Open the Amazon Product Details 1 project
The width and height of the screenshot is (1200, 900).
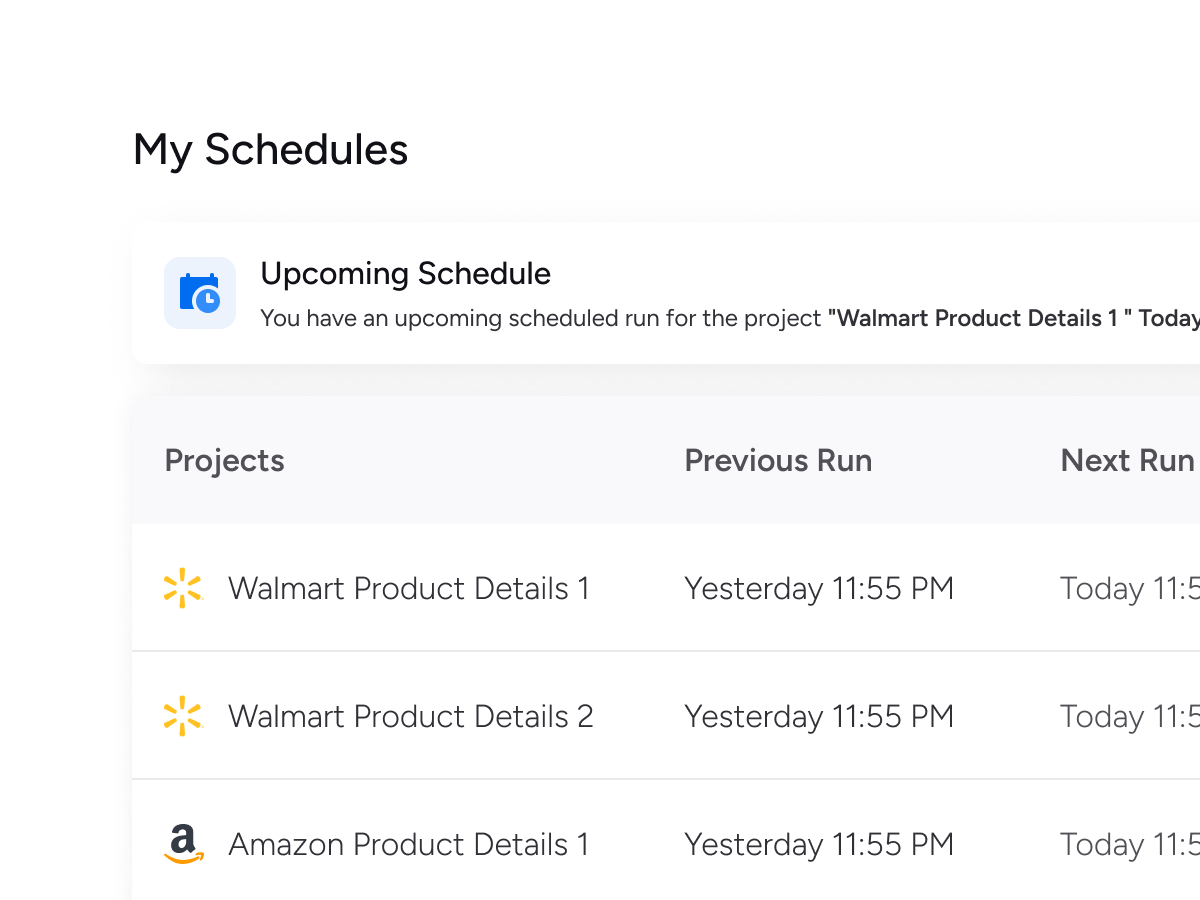408,844
